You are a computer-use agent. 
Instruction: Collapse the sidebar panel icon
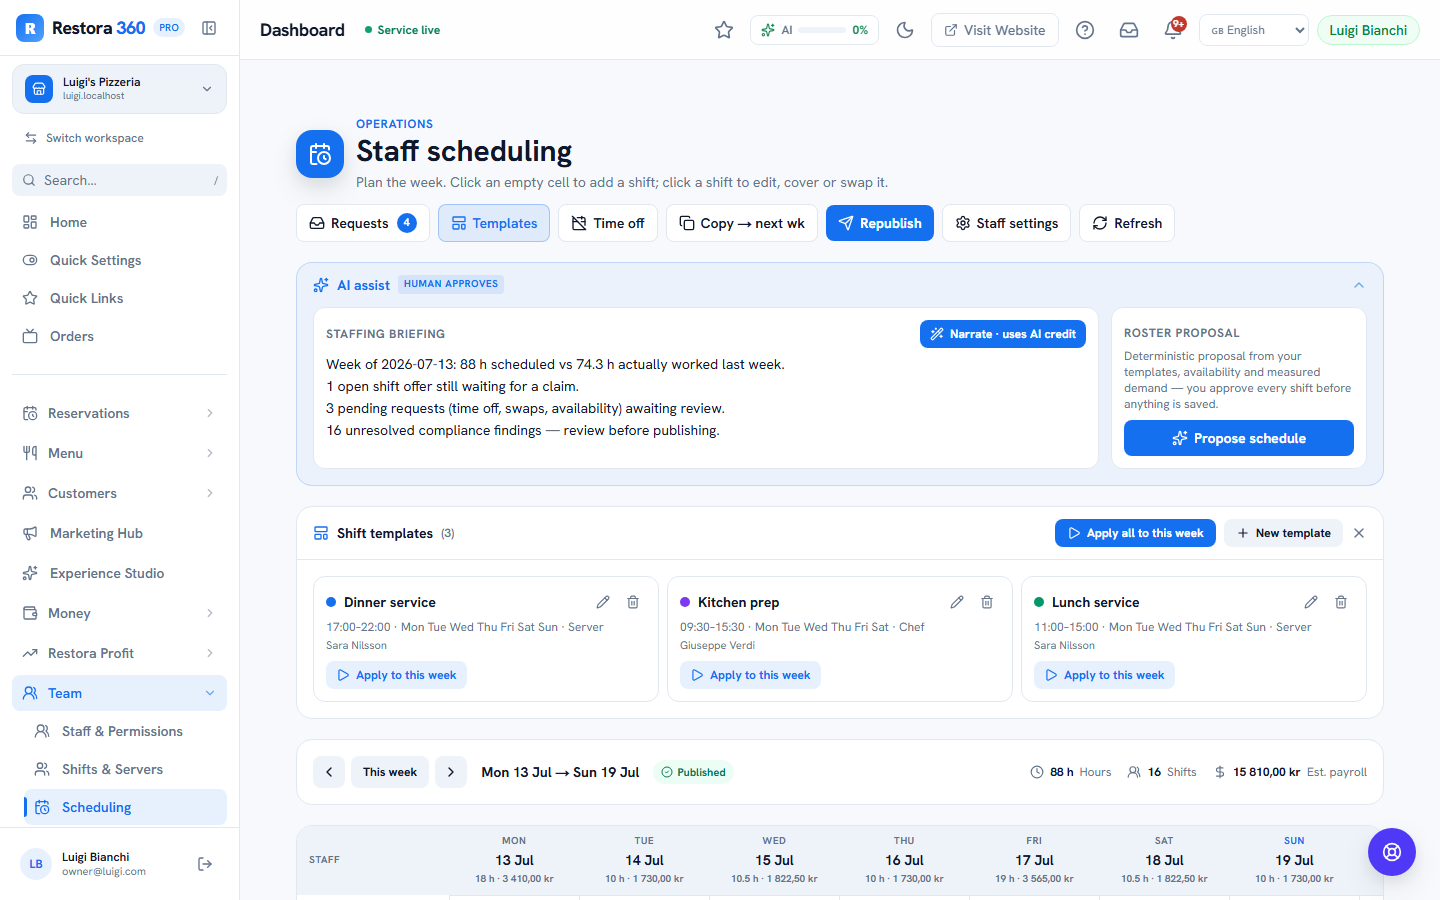pyautogui.click(x=209, y=28)
